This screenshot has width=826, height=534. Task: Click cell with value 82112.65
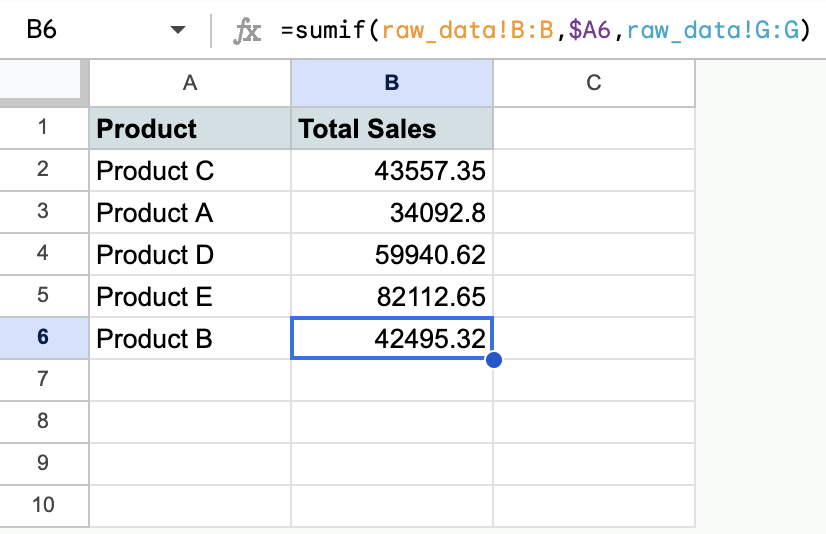[392, 297]
